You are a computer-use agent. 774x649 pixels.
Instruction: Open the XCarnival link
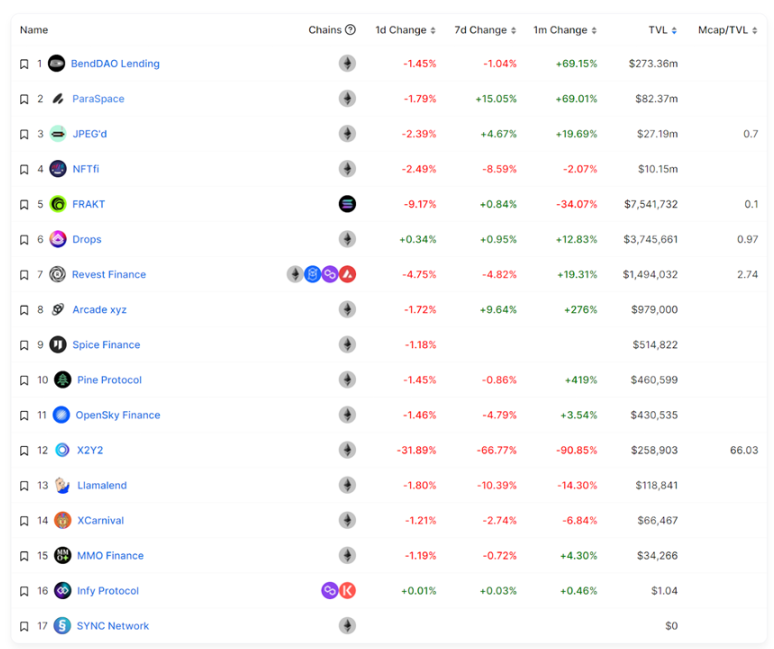pos(100,520)
